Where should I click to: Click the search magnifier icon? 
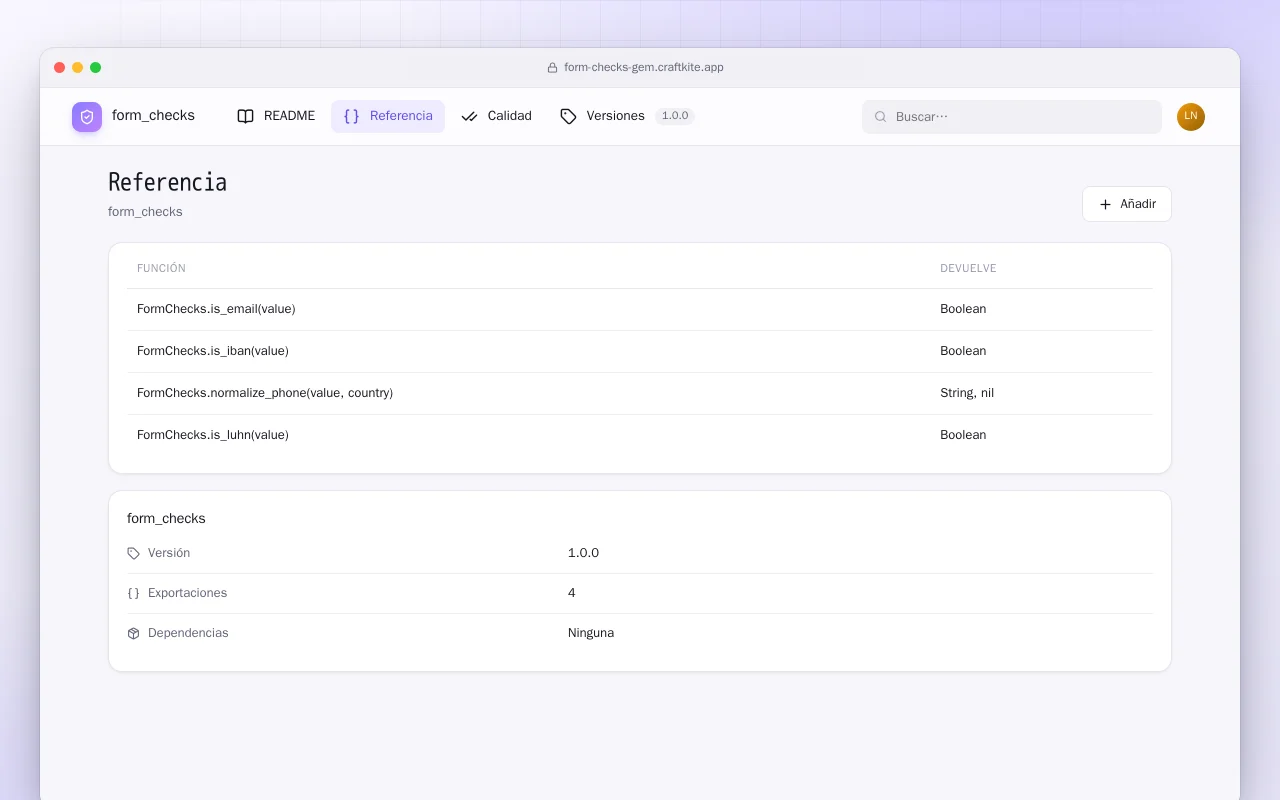881,117
